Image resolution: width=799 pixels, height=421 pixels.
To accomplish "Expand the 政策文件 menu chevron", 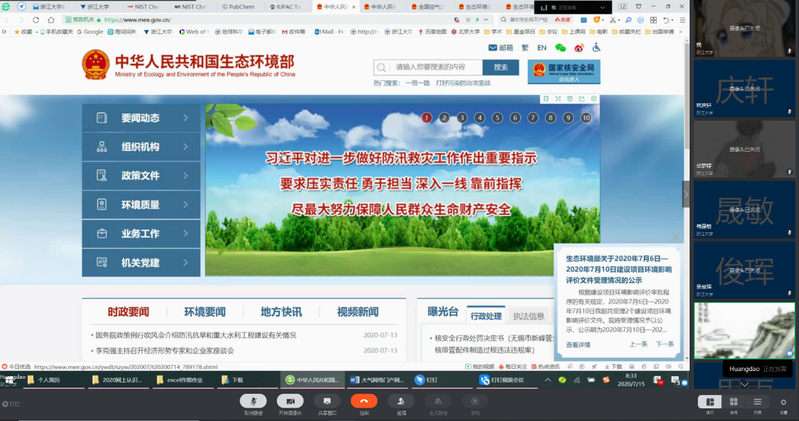I will coord(185,176).
